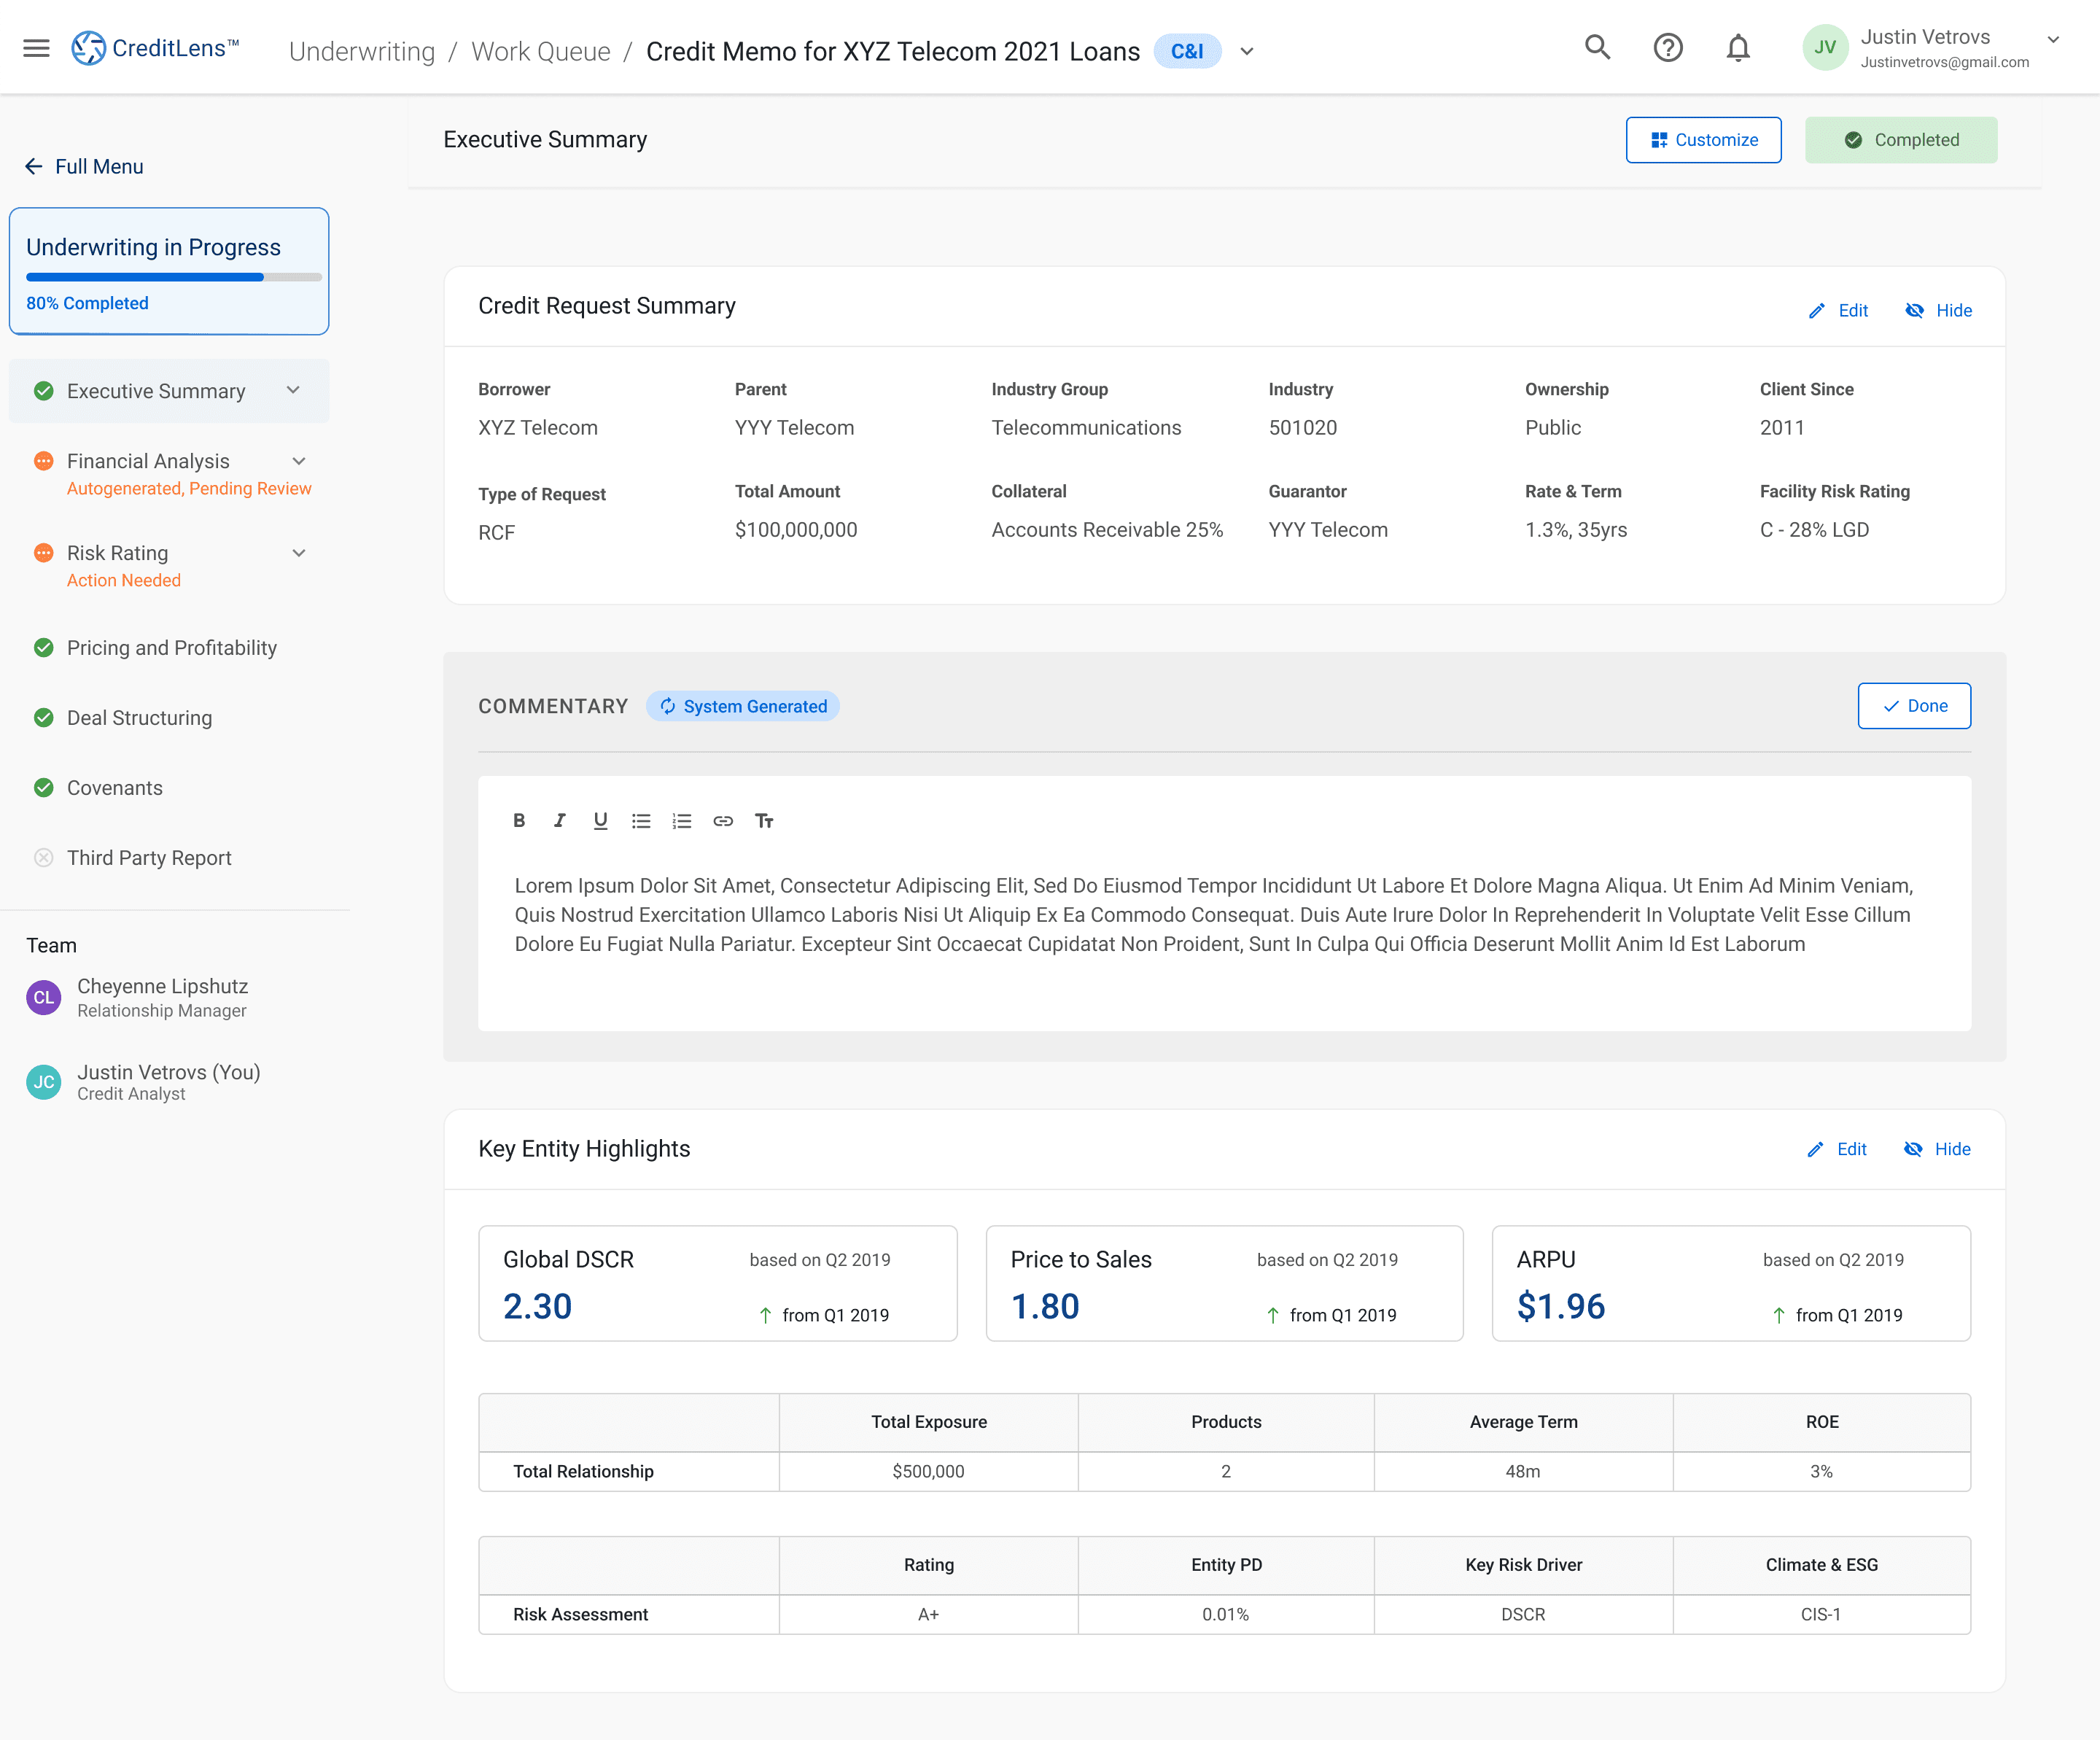Expand the Financial Analysis section chevron
Image resolution: width=2100 pixels, height=1740 pixels.
298,461
